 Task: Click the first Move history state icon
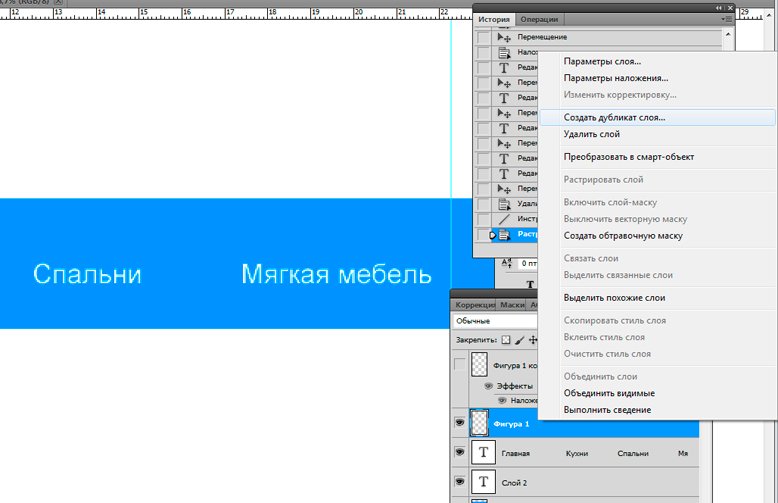click(503, 37)
